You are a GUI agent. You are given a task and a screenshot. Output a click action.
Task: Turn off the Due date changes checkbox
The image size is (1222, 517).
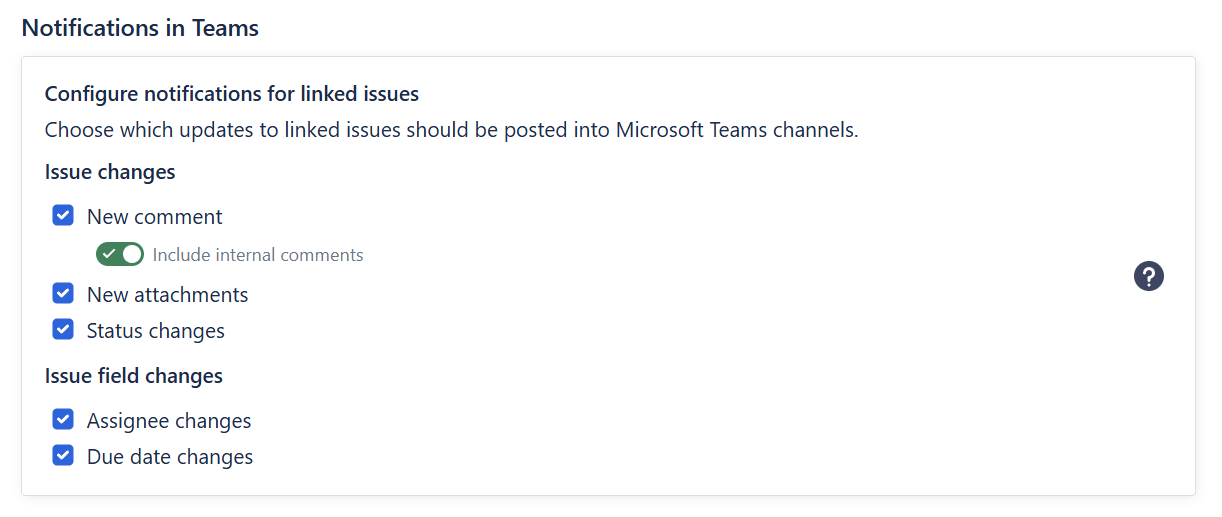(x=63, y=456)
